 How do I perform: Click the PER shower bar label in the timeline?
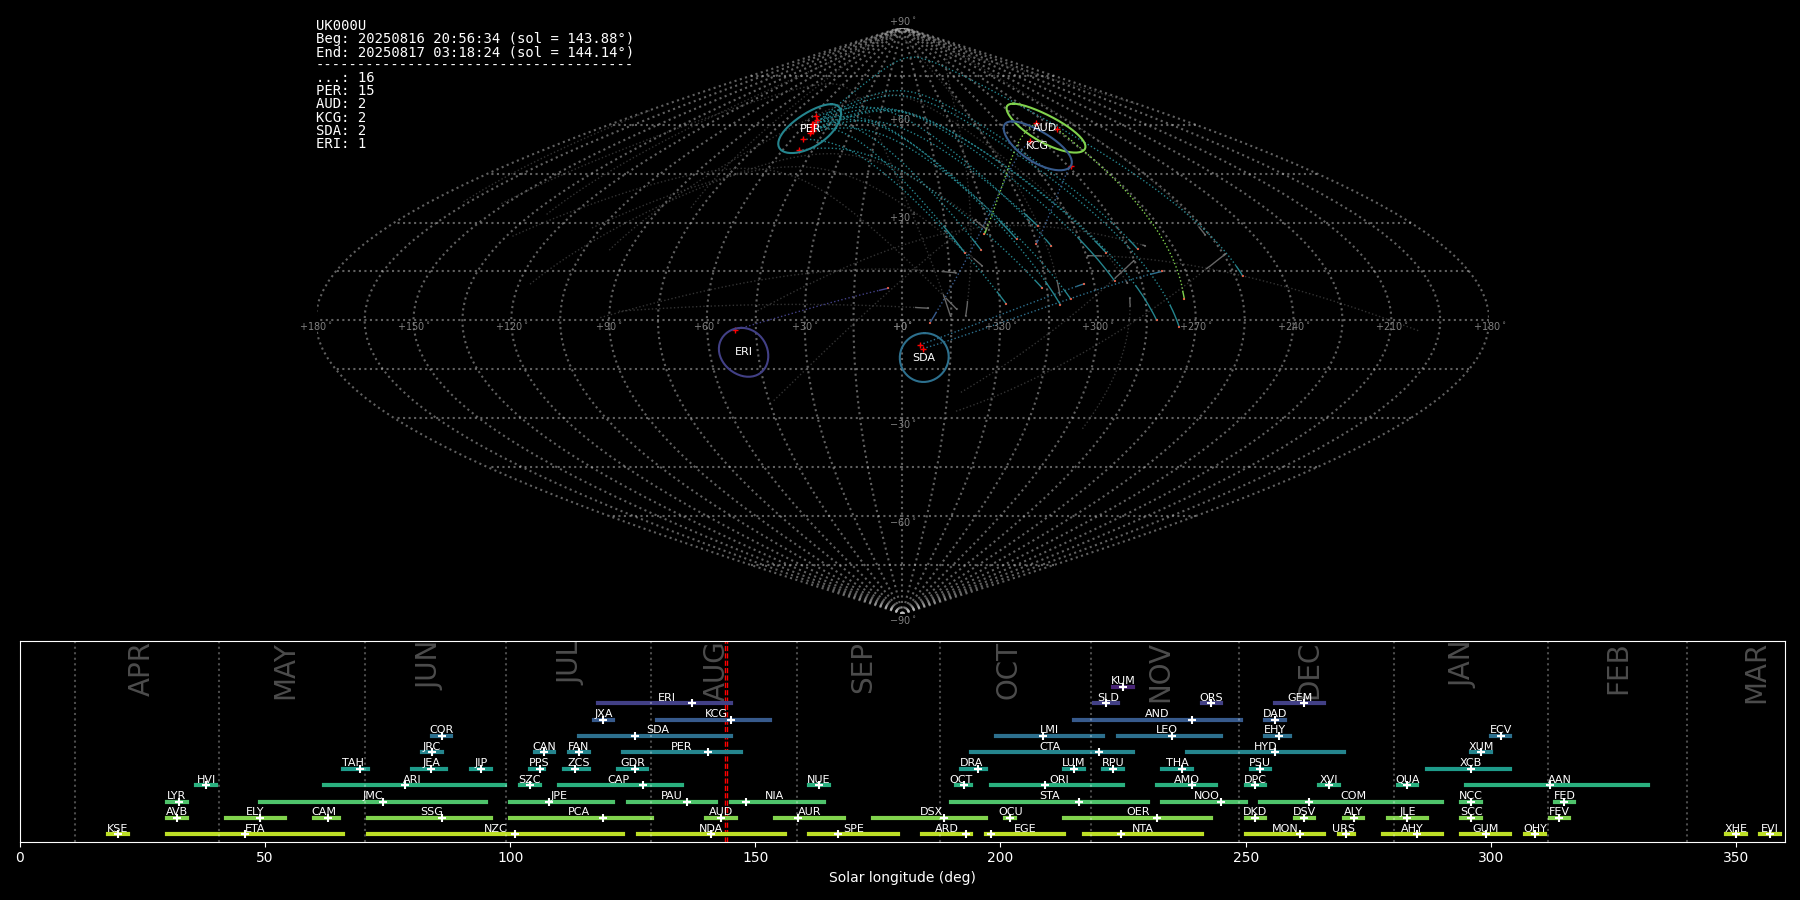(681, 747)
